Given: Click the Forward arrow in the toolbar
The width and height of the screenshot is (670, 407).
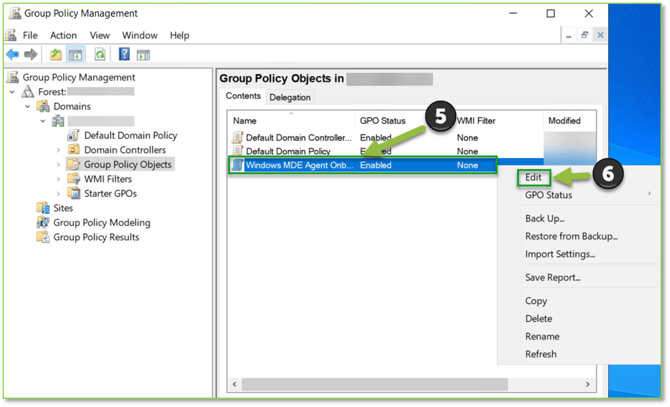Looking at the screenshot, I should 30,54.
